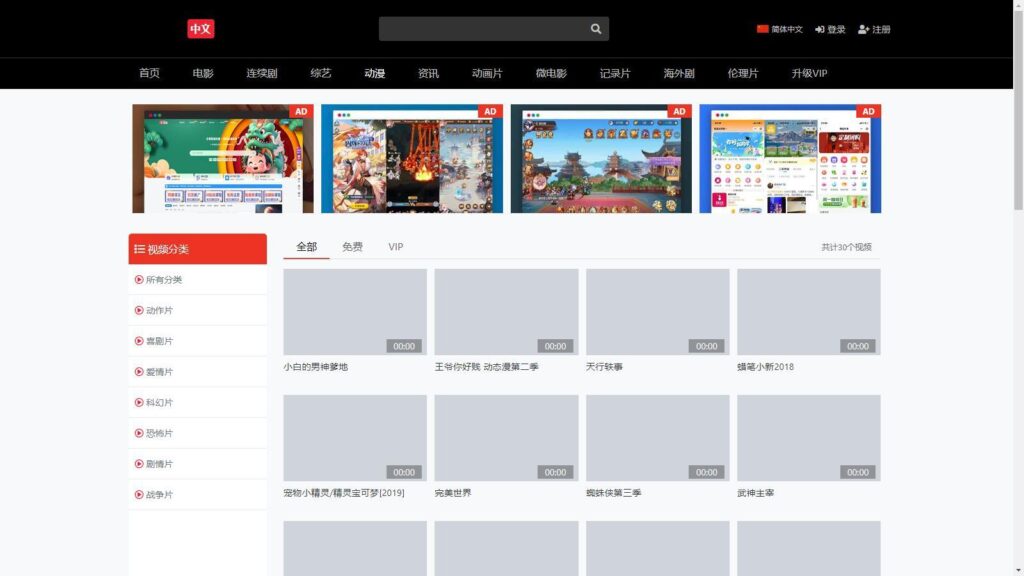Screen dimensions: 1024x576
Task: Click inside the search input box
Action: (x=480, y=28)
